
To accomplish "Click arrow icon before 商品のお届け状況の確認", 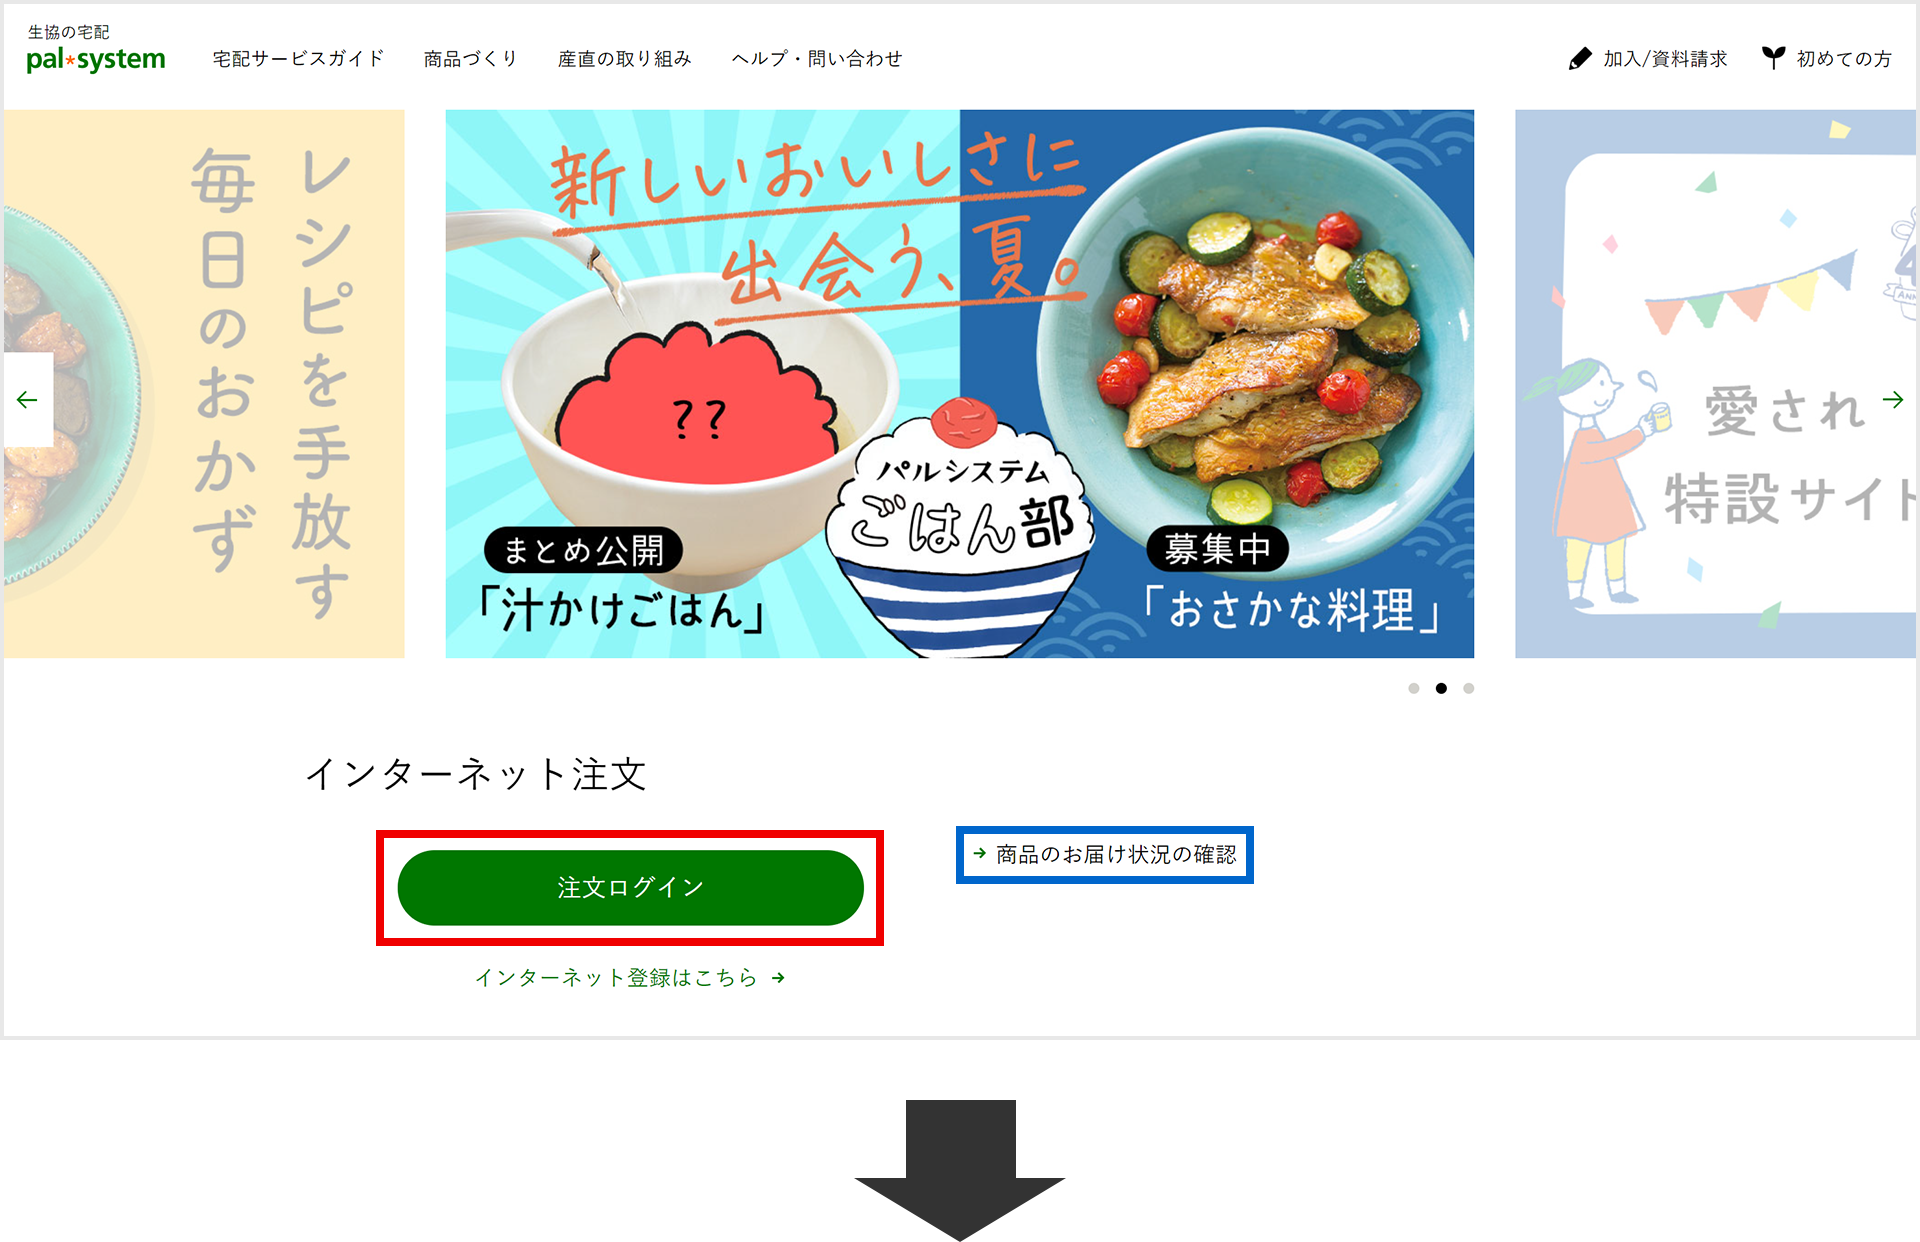I will pyautogui.click(x=980, y=854).
